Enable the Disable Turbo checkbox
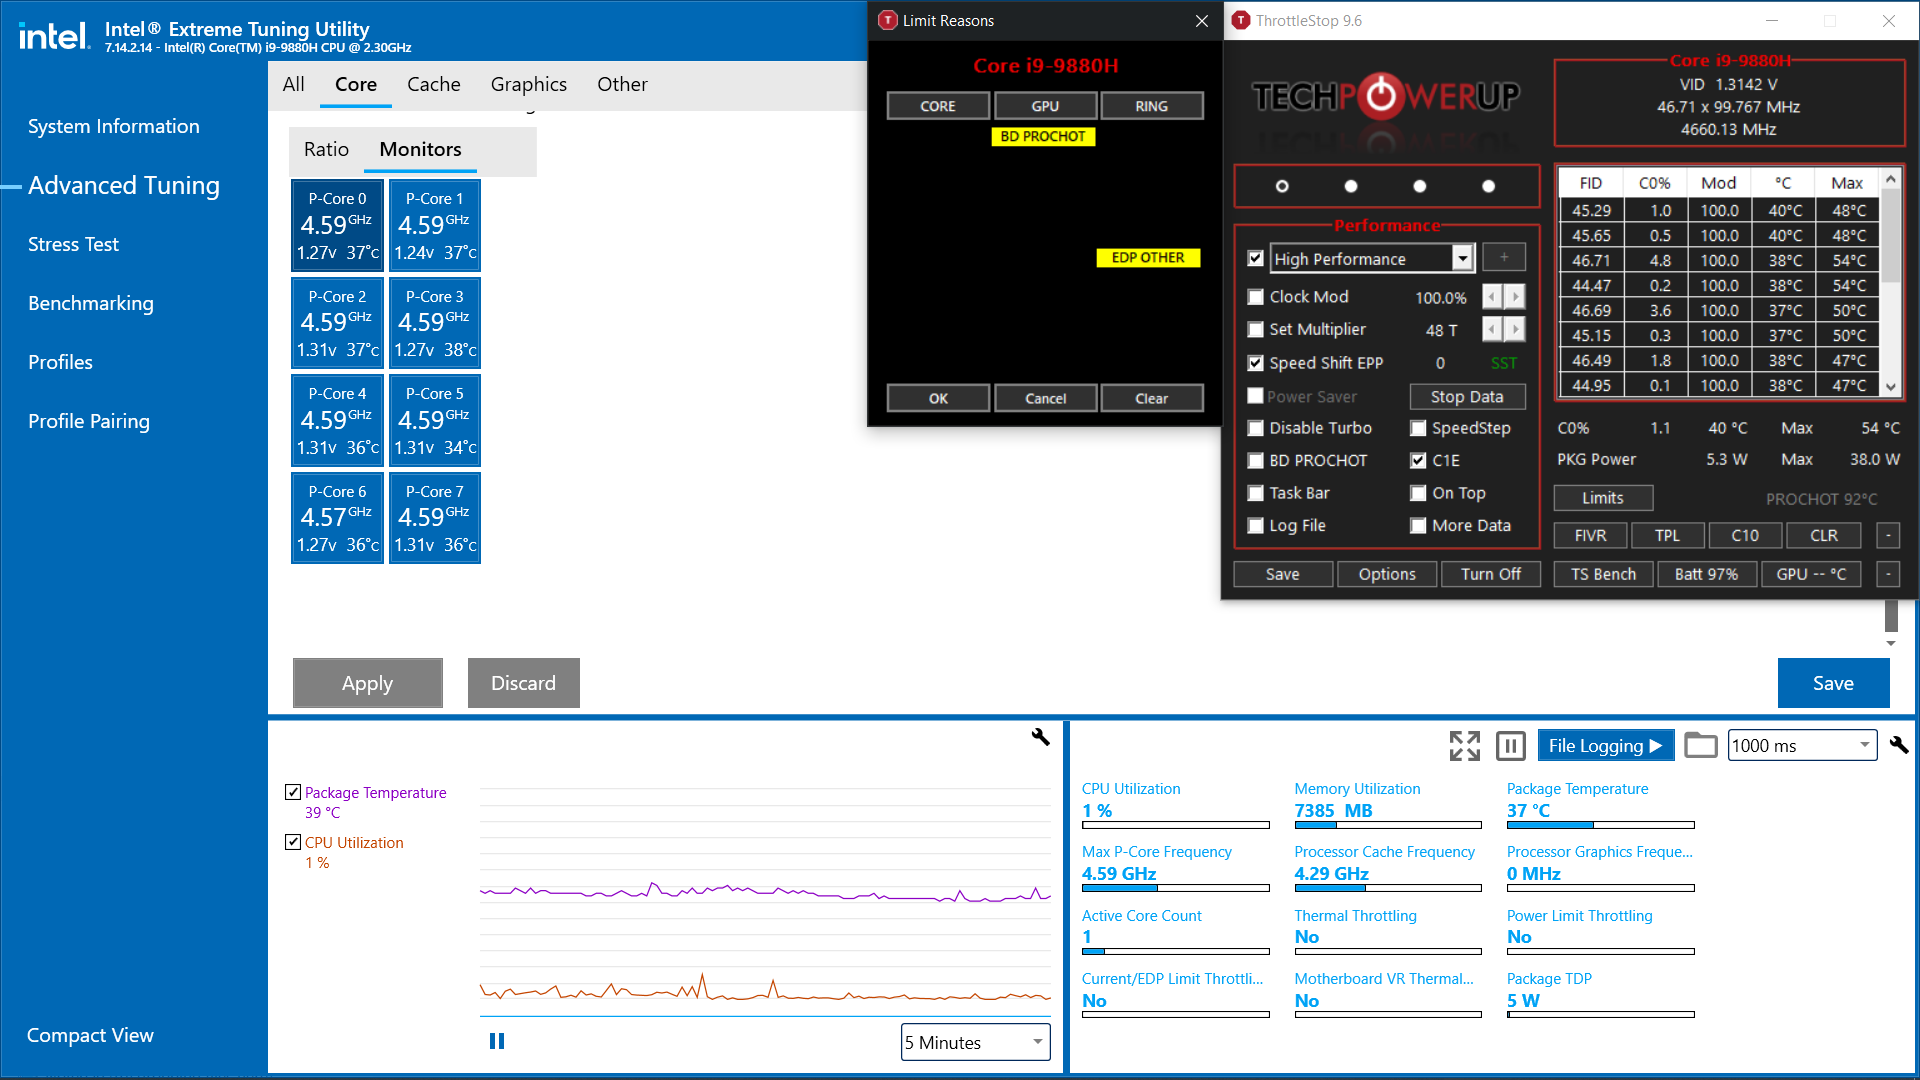This screenshot has height=1080, width=1920. [x=1256, y=428]
